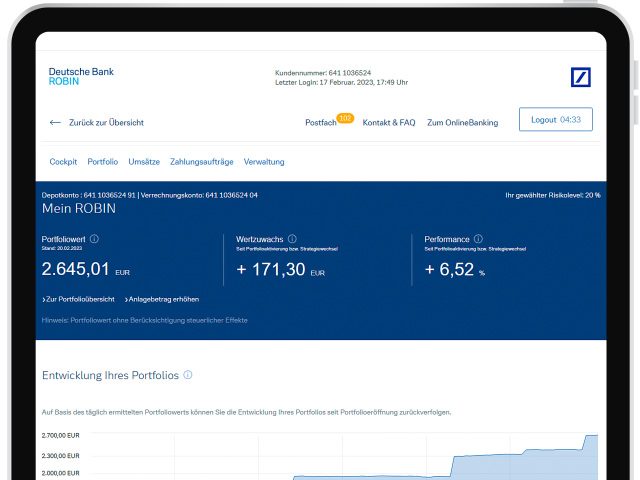640x480 pixels.
Task: Click the back arrow beside Zurück zur Übersicht
Action: [x=55, y=122]
